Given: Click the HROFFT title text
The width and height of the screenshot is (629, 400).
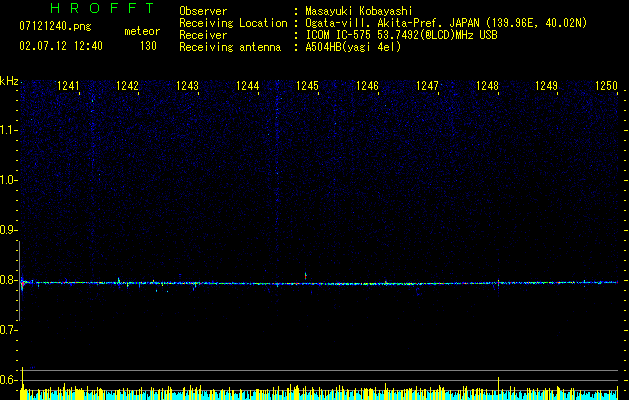Looking at the screenshot, I should tap(102, 8).
